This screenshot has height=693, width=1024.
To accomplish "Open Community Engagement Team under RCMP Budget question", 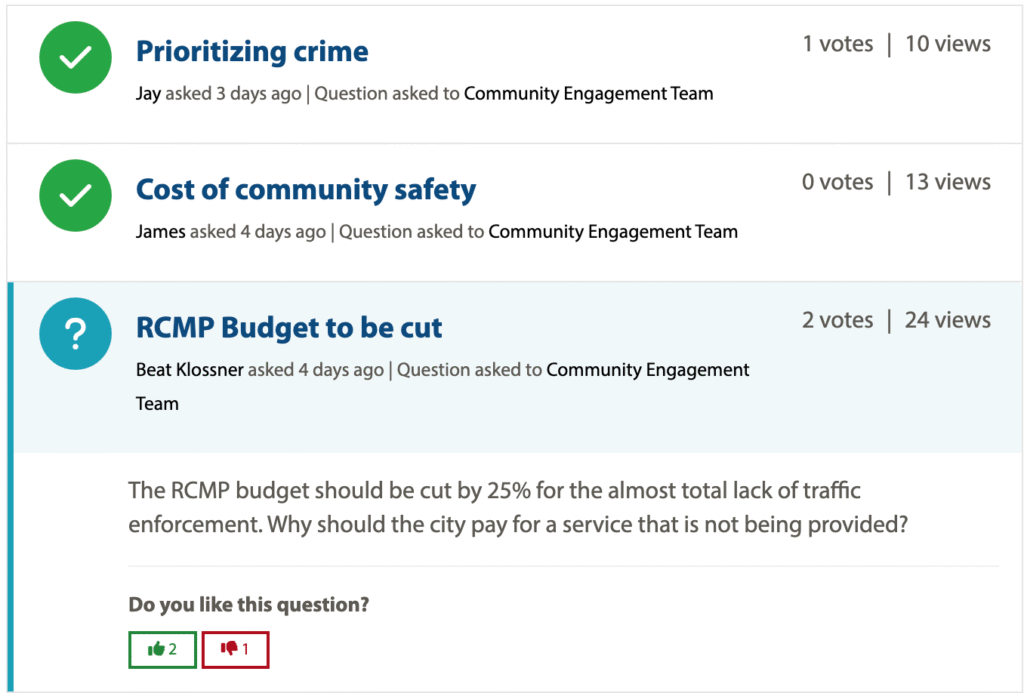I will tap(647, 370).
